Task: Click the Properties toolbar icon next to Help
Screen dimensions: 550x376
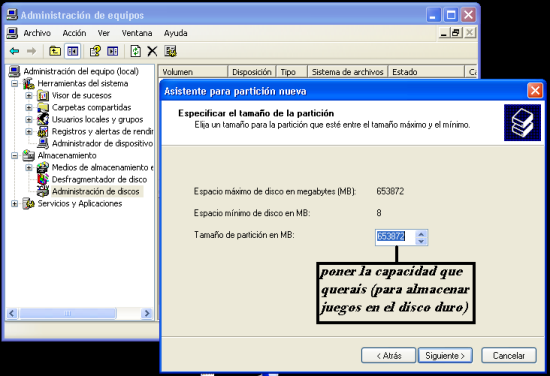Action: [x=113, y=51]
